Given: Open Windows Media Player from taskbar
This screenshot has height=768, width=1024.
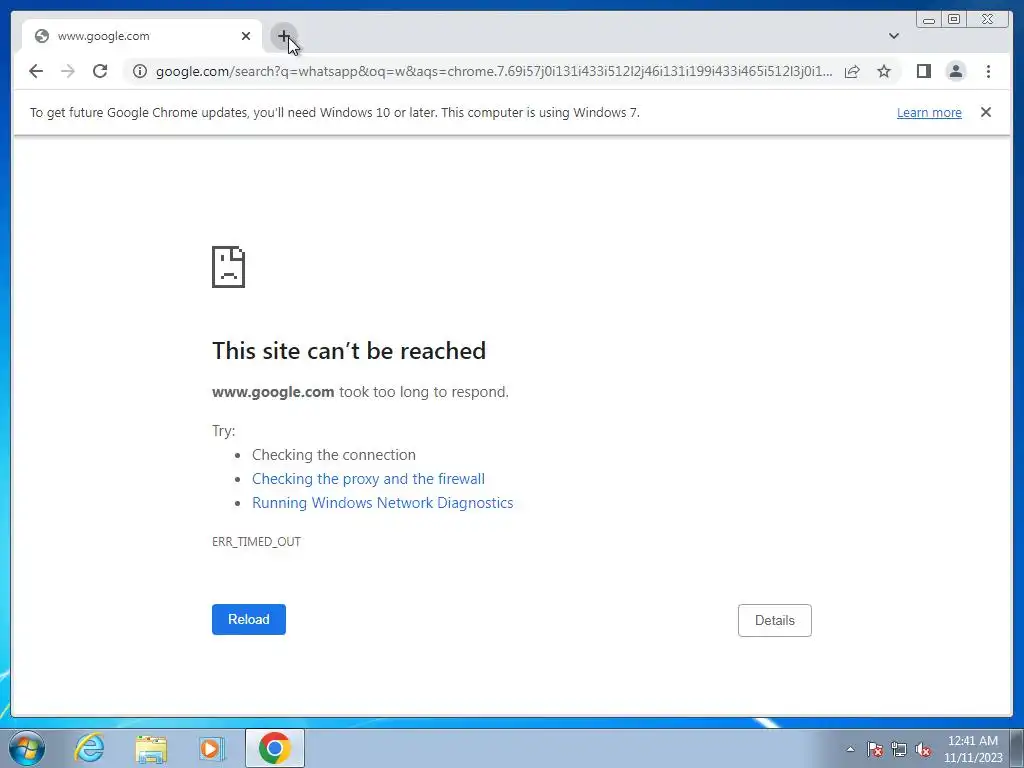Looking at the screenshot, I should click(x=211, y=748).
